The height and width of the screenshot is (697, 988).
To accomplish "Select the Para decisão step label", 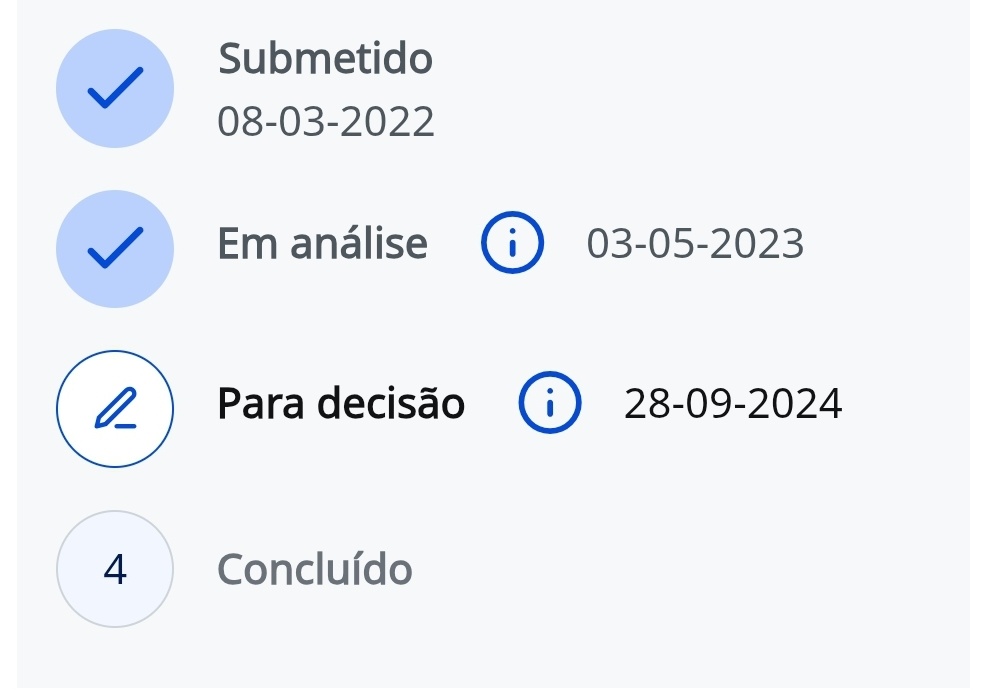I will pyautogui.click(x=341, y=404).
